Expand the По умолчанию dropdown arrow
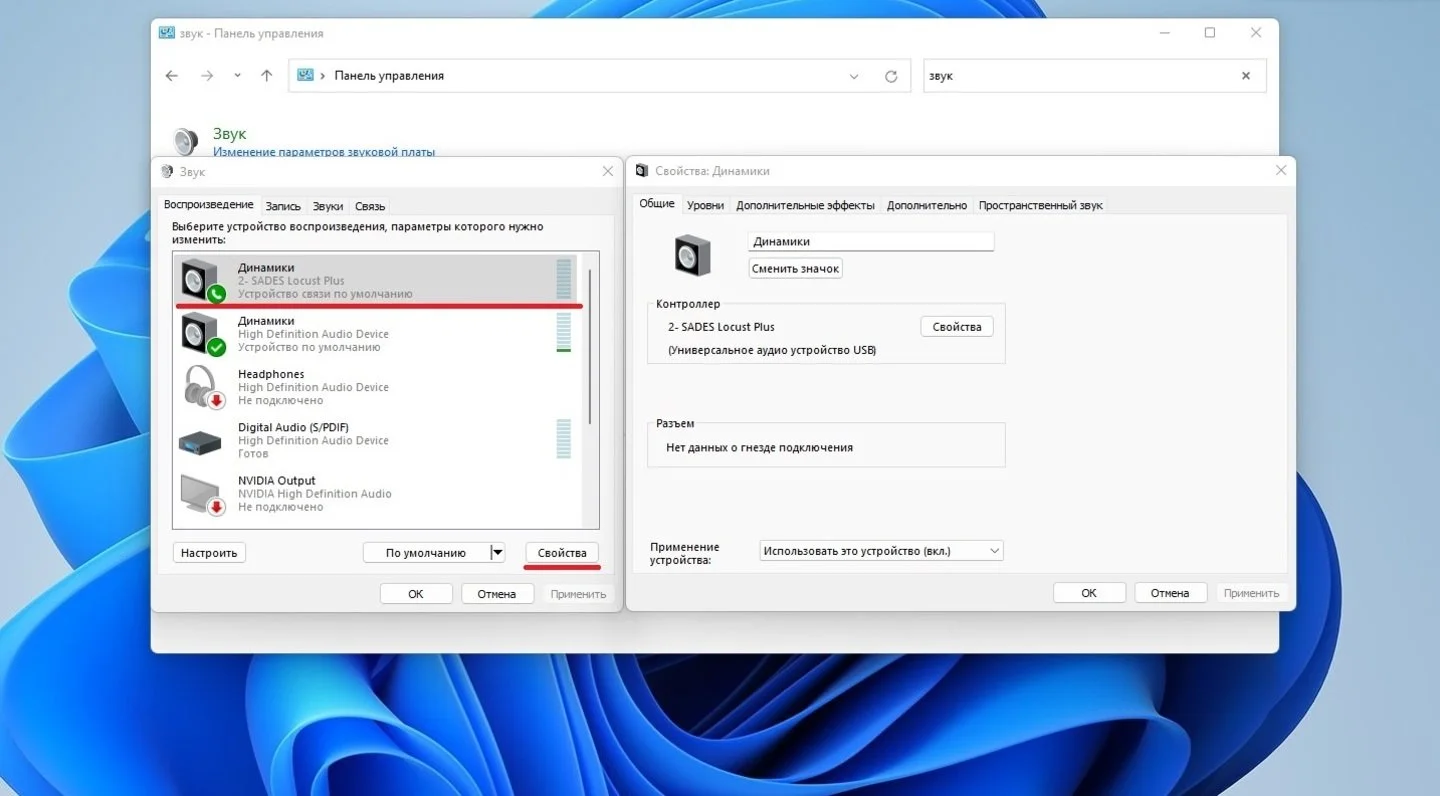The width and height of the screenshot is (1440, 796). [x=497, y=552]
